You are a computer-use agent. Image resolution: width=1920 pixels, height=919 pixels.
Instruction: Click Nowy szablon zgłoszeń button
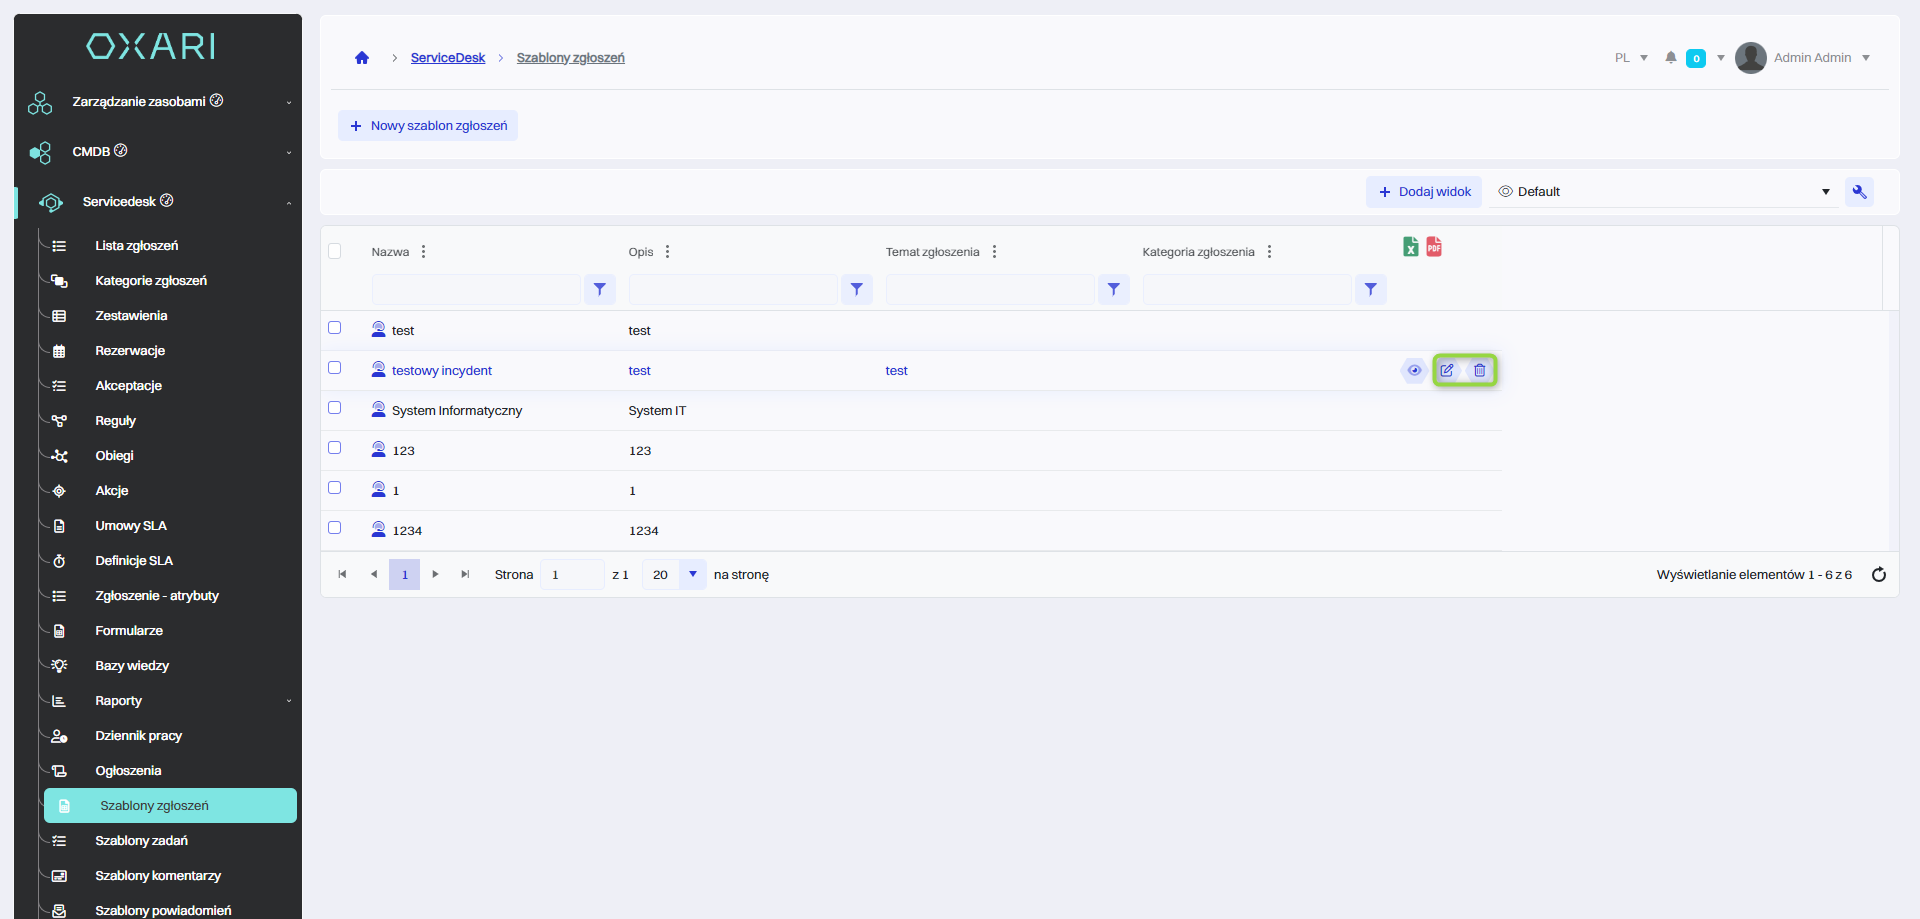[428, 126]
